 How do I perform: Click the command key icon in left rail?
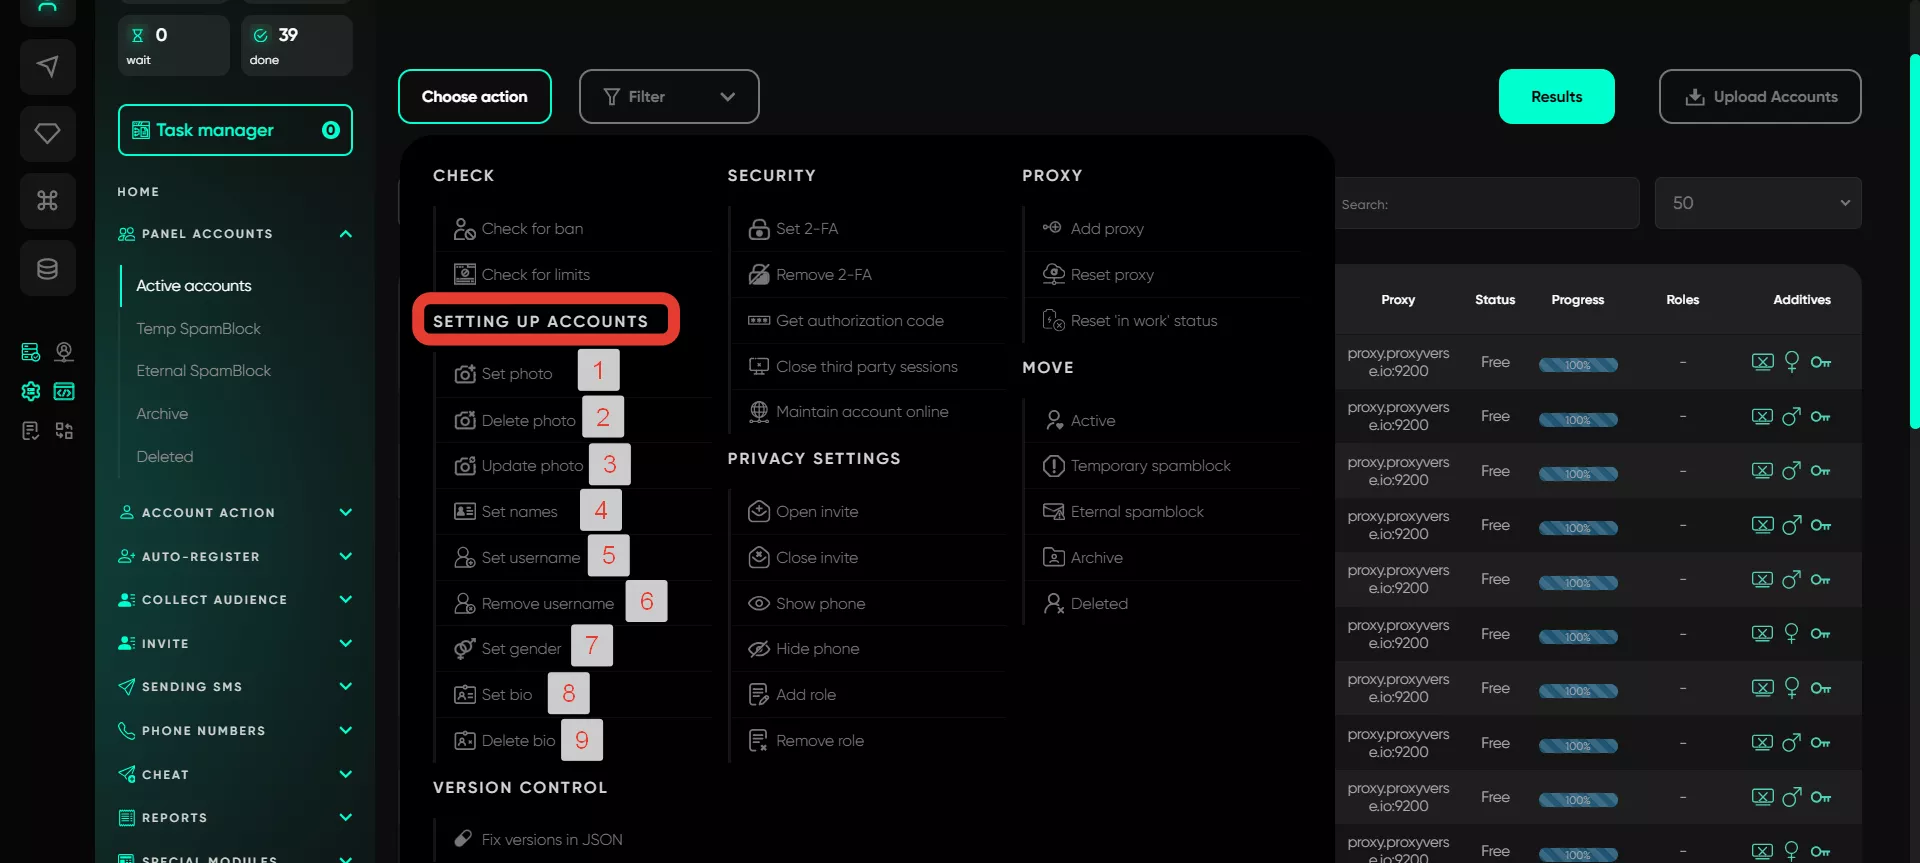[x=47, y=200]
